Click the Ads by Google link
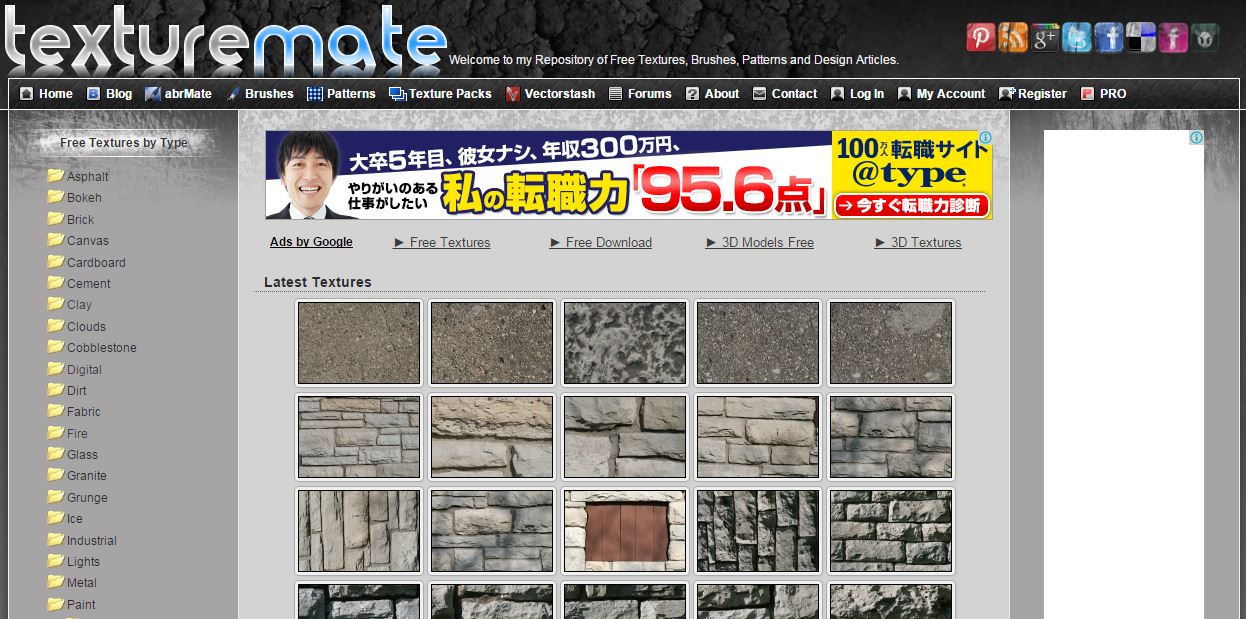 tap(311, 242)
